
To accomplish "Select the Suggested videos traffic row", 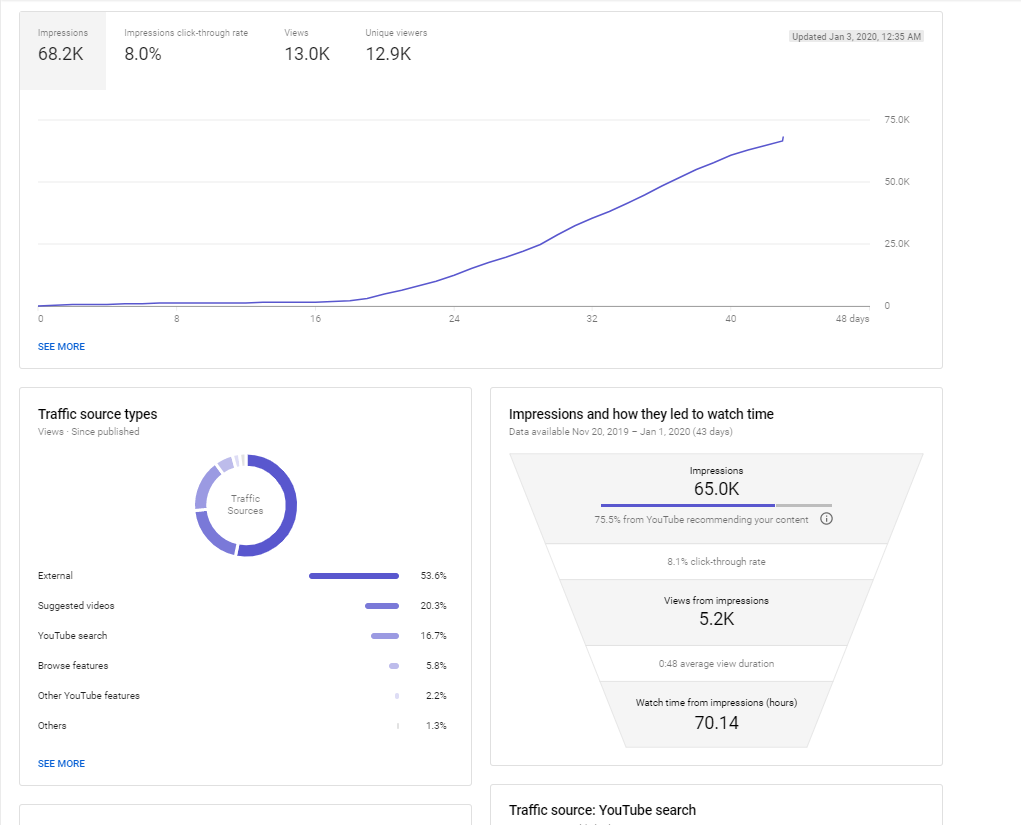I will pos(242,606).
